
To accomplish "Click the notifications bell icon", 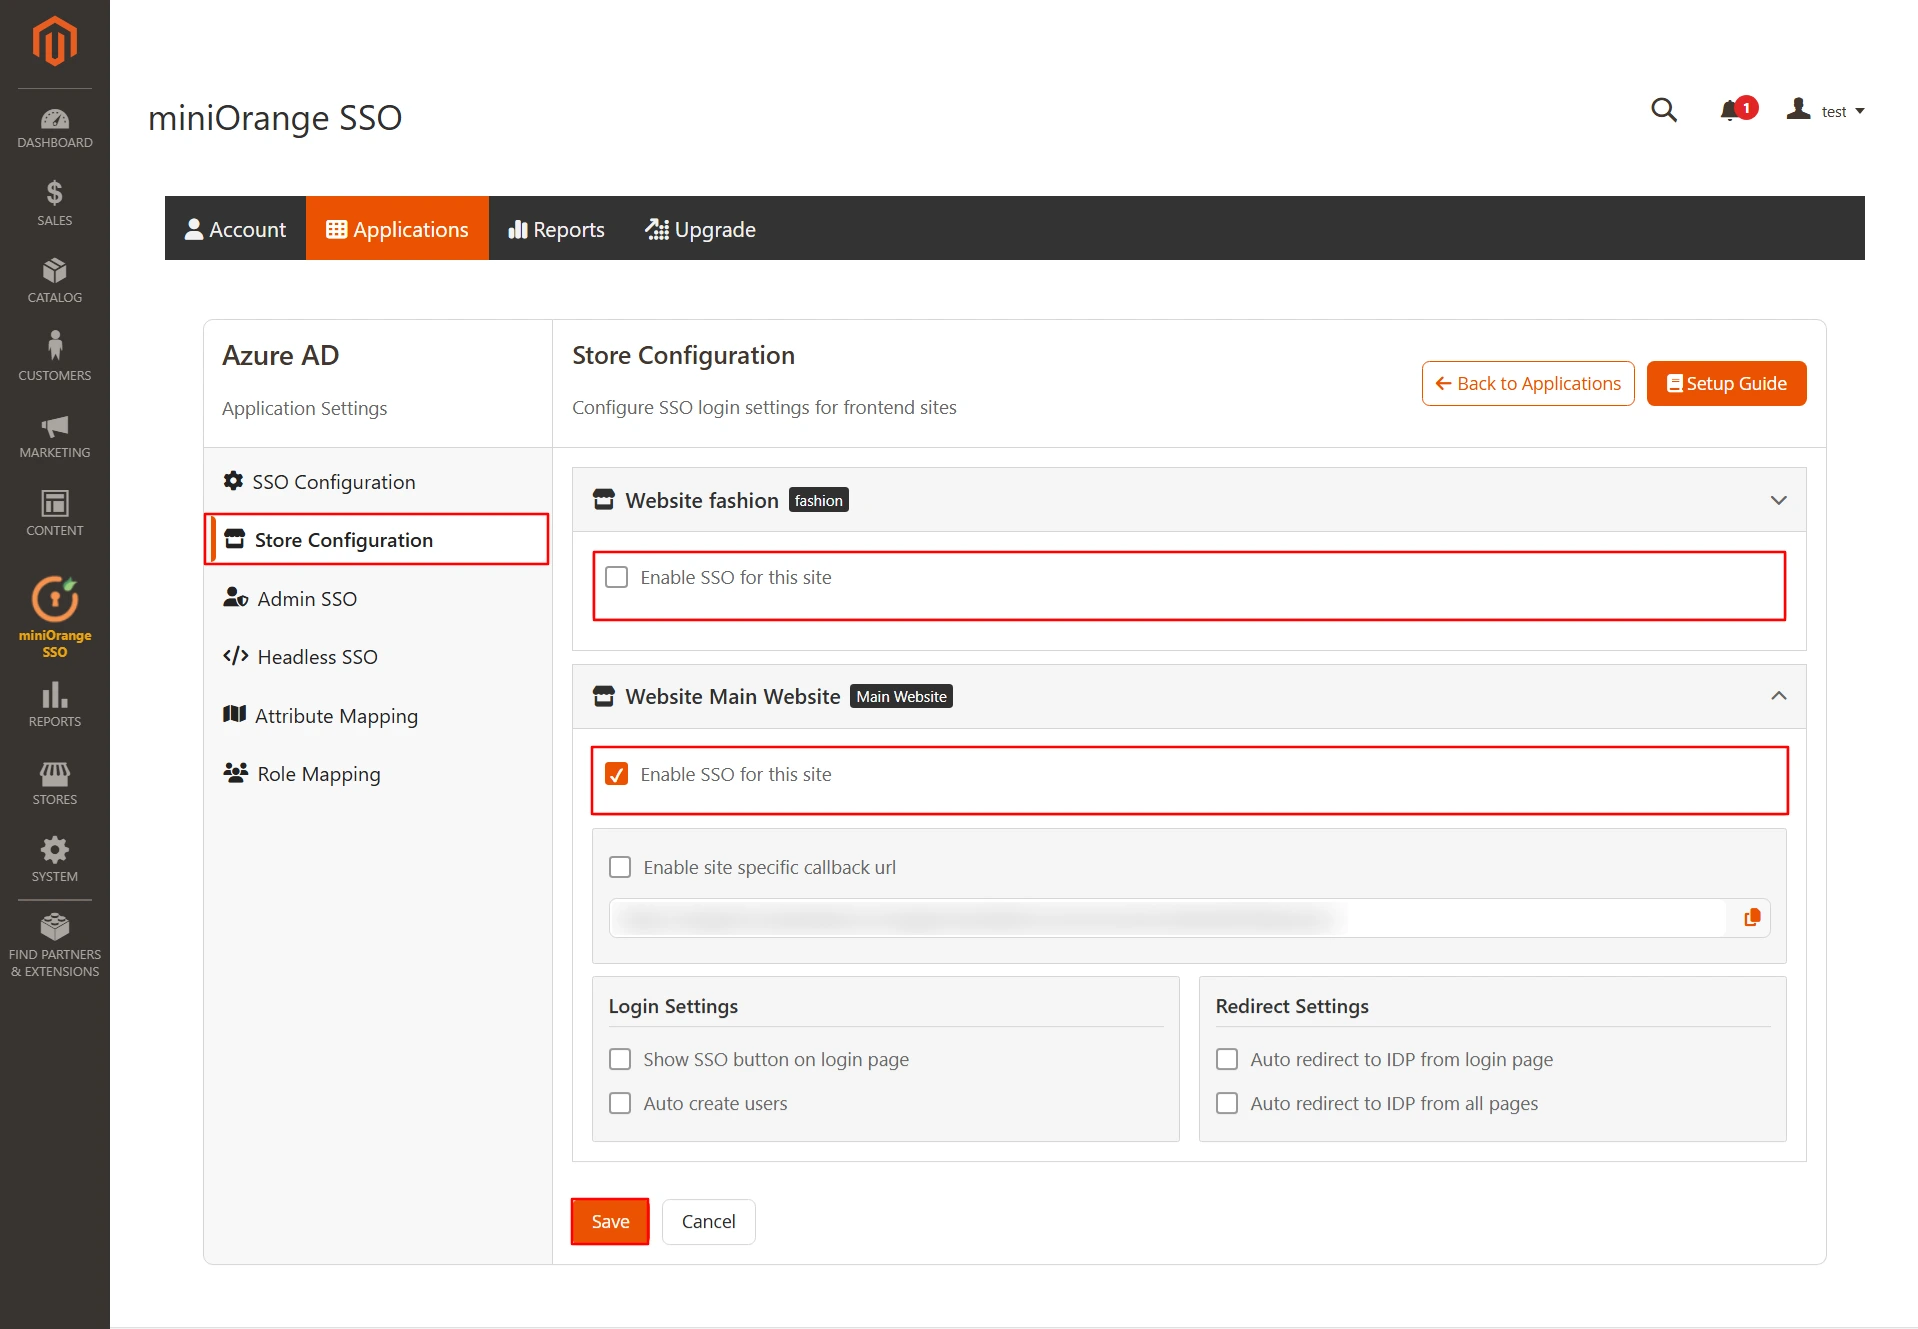I will (x=1731, y=110).
